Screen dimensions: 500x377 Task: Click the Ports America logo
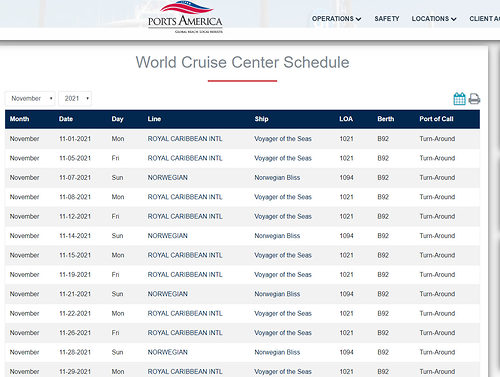(185, 17)
